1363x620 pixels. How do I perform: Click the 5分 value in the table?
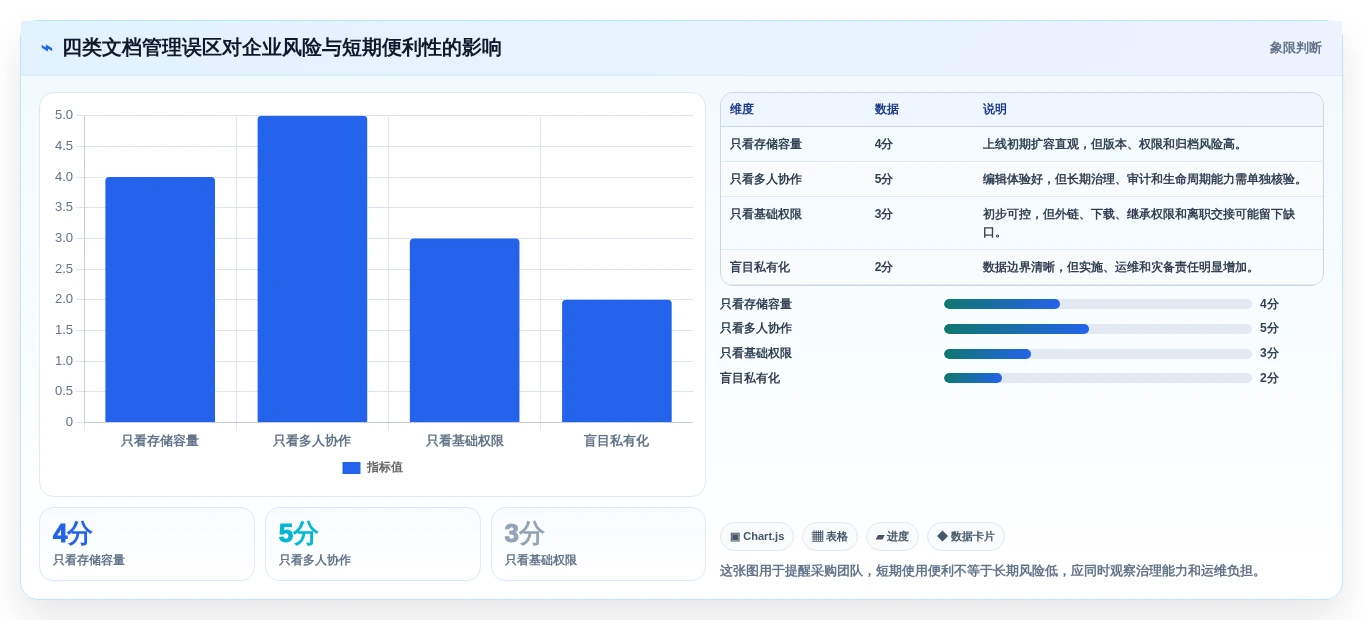pos(884,179)
